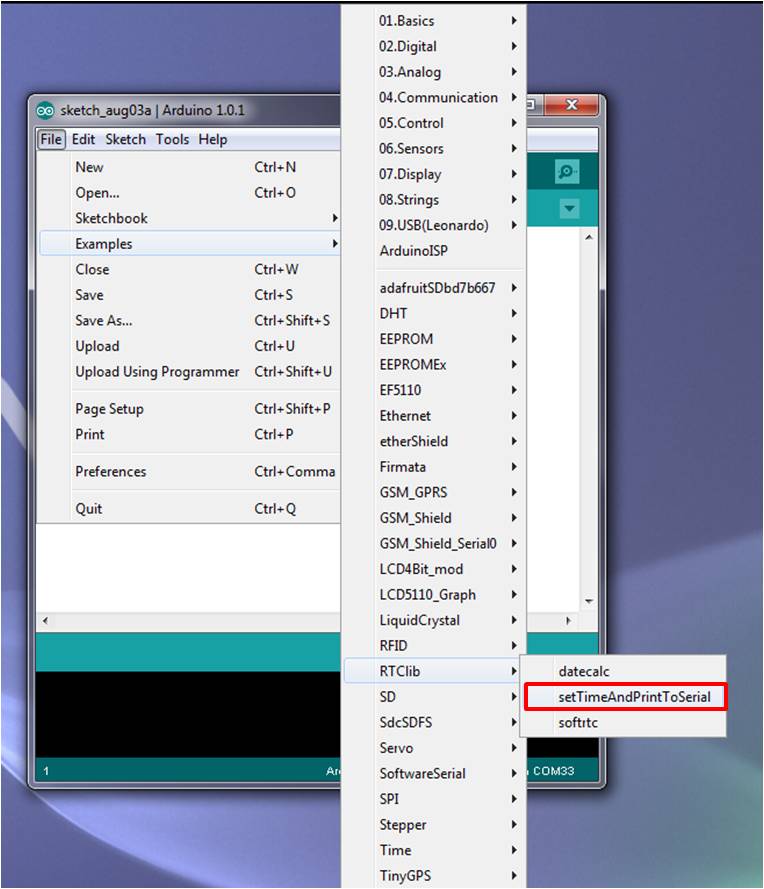Select Save As... menu entry
The width and height of the screenshot is (764, 889).
tap(189, 320)
